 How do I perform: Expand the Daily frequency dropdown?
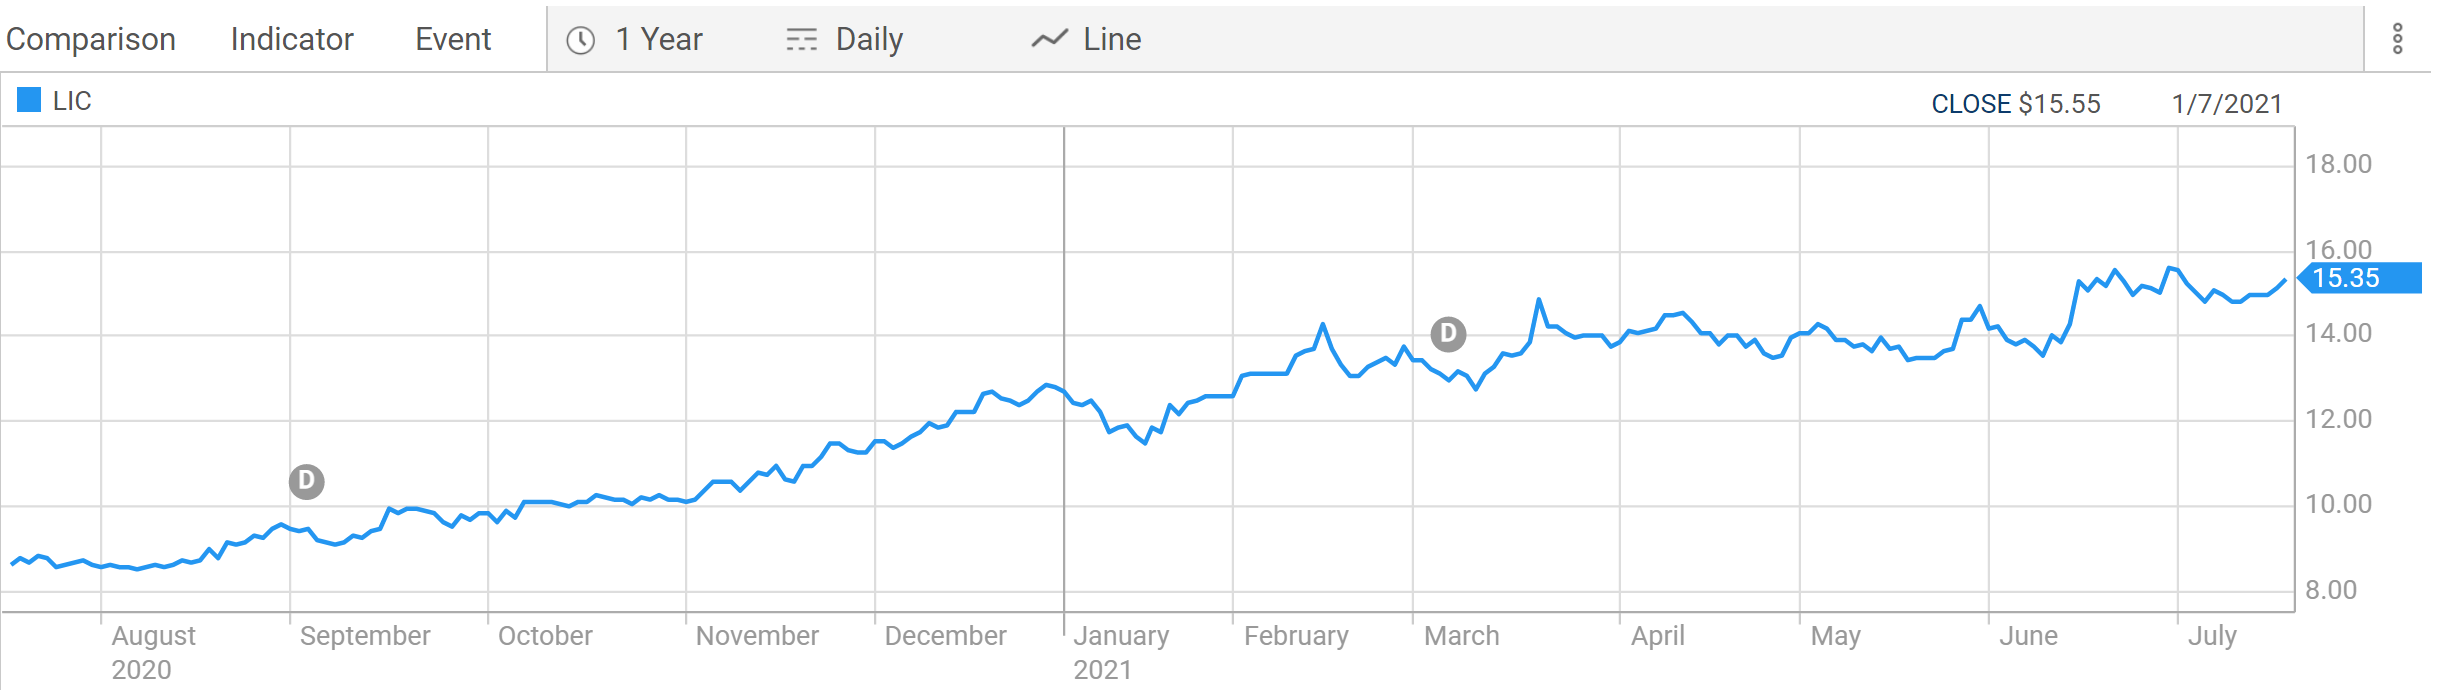point(869,39)
